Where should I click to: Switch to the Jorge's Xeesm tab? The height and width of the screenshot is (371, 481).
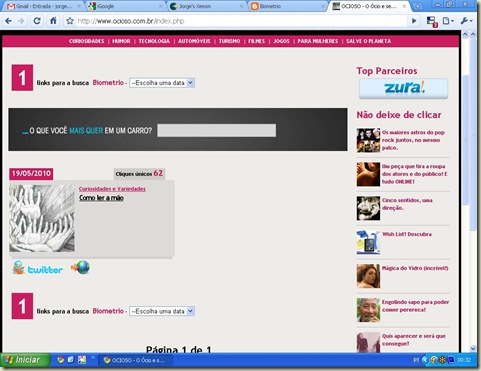[x=207, y=6]
